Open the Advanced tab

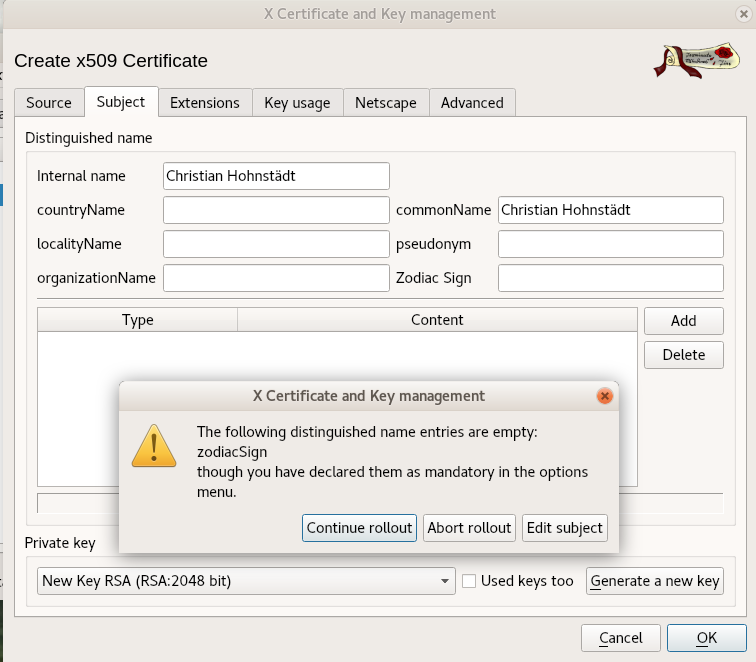click(x=472, y=102)
